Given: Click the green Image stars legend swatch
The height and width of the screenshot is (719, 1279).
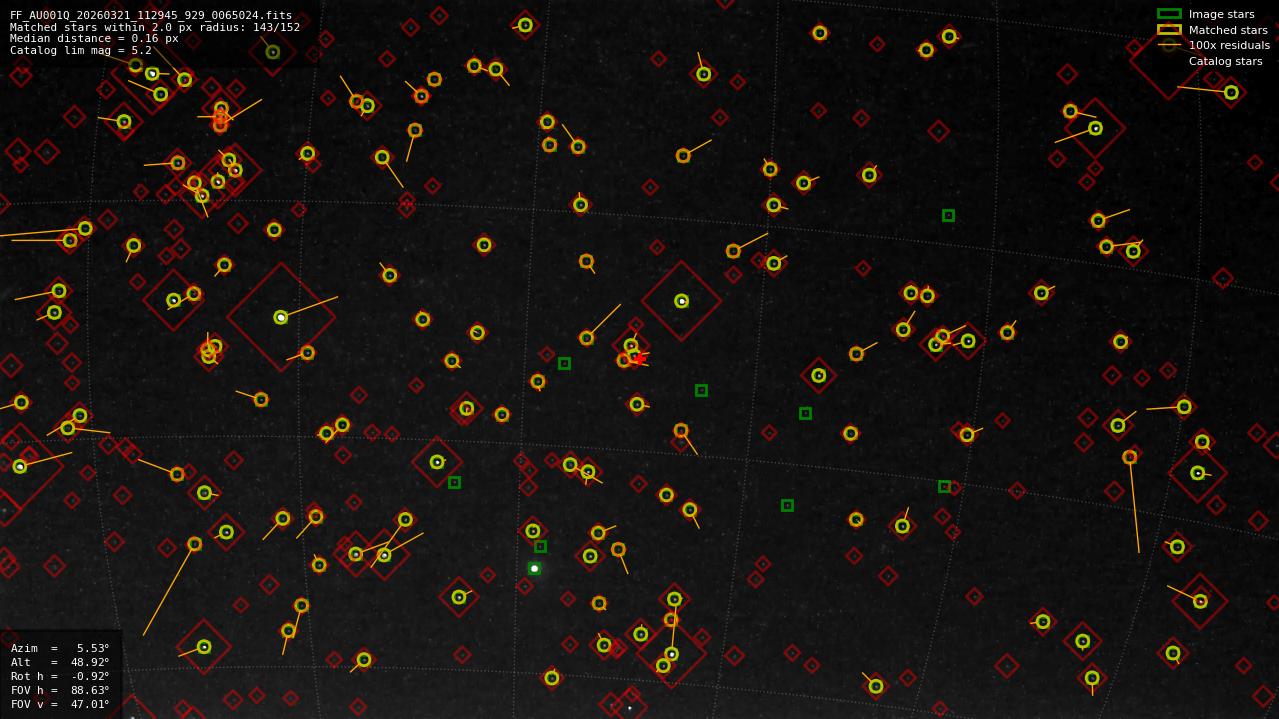Looking at the screenshot, I should pyautogui.click(x=1169, y=14).
